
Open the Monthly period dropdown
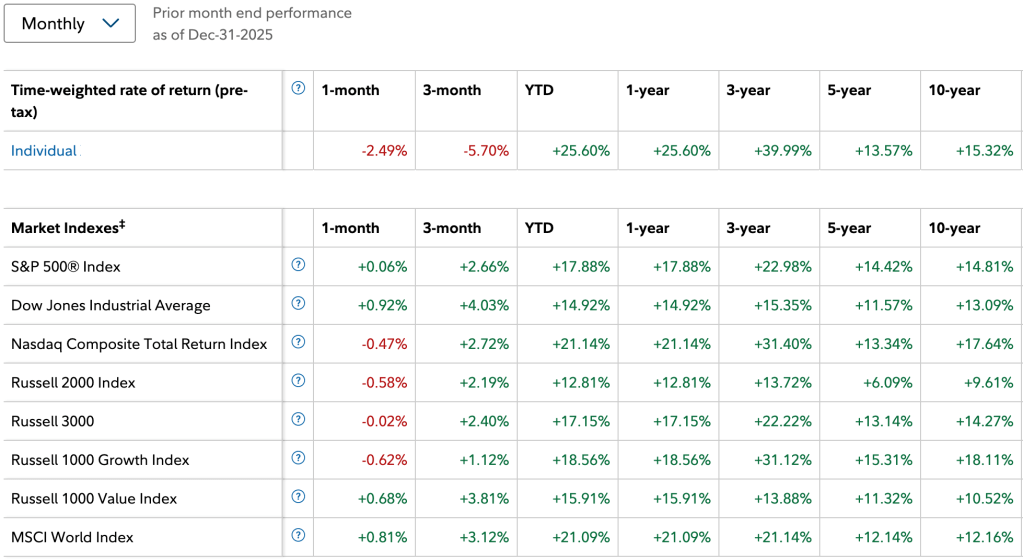coord(70,24)
